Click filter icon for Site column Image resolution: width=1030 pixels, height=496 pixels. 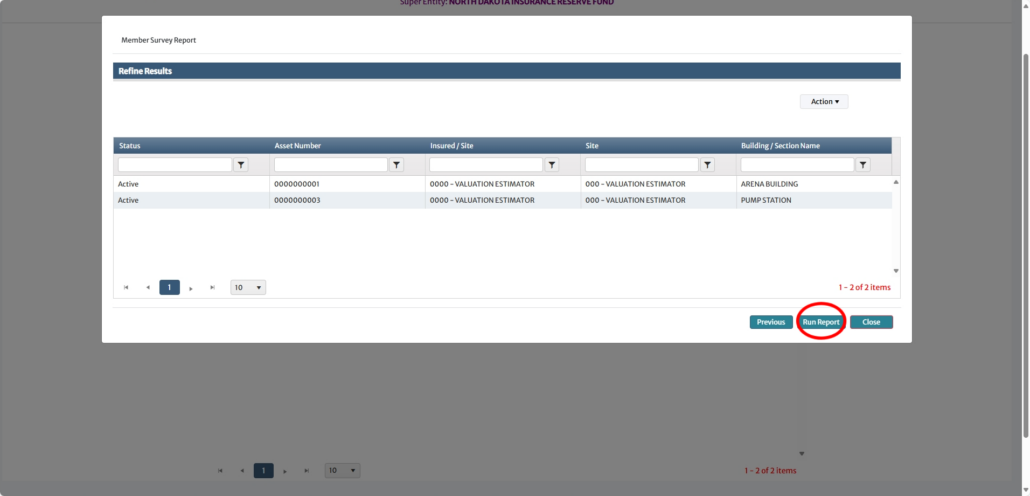[x=707, y=165]
